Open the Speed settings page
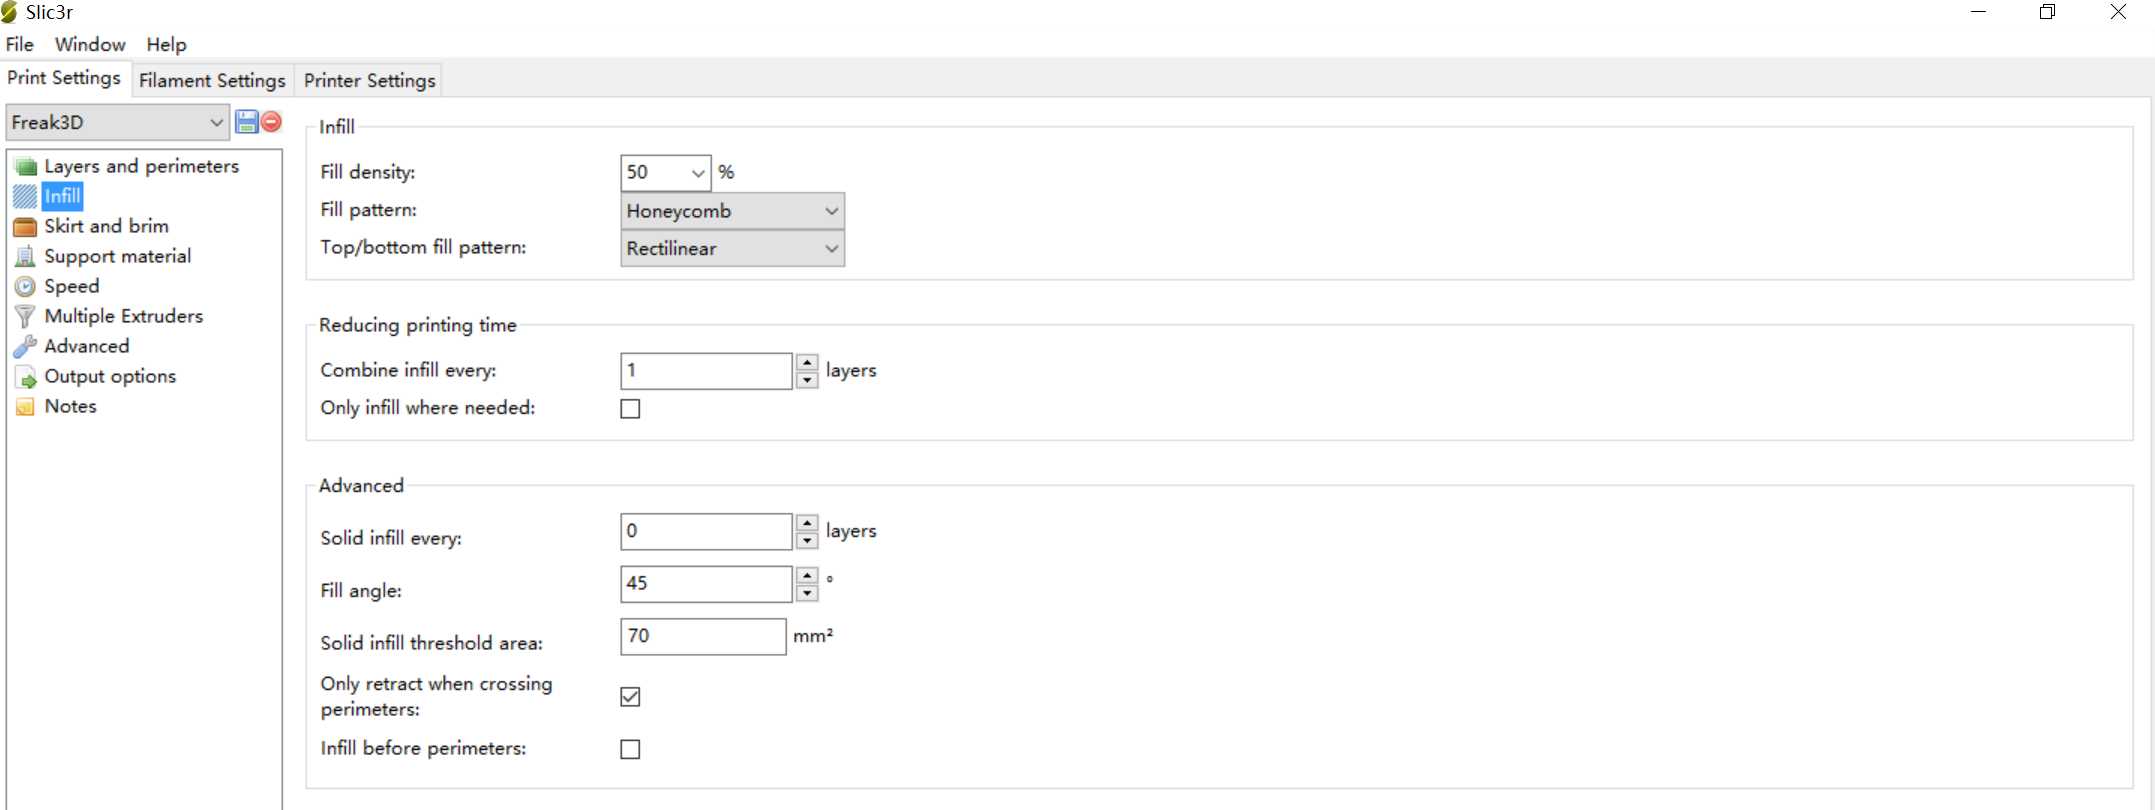Viewport: 2155px width, 810px height. pos(72,286)
